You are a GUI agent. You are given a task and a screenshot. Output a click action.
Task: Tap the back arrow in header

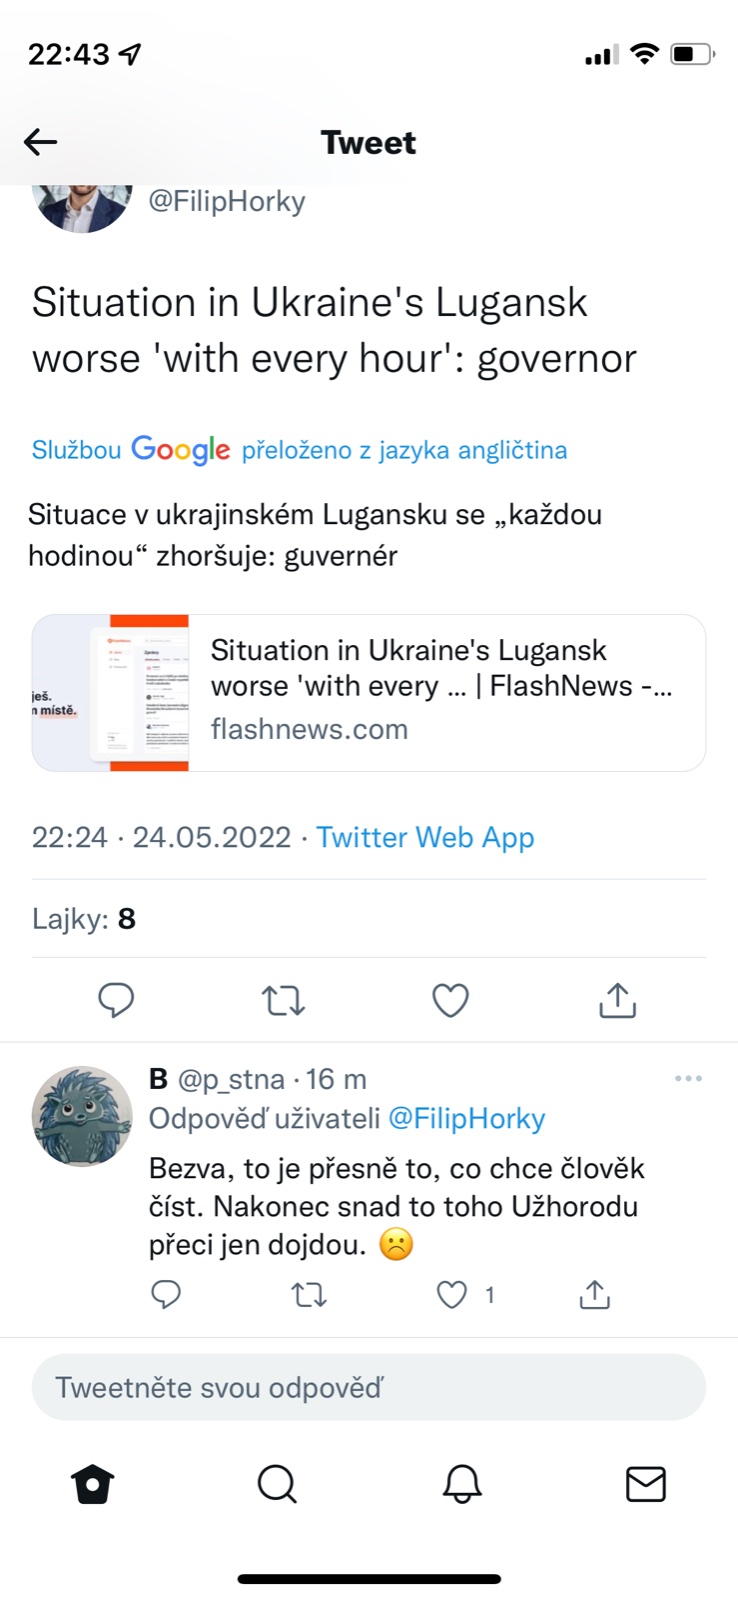pyautogui.click(x=41, y=142)
